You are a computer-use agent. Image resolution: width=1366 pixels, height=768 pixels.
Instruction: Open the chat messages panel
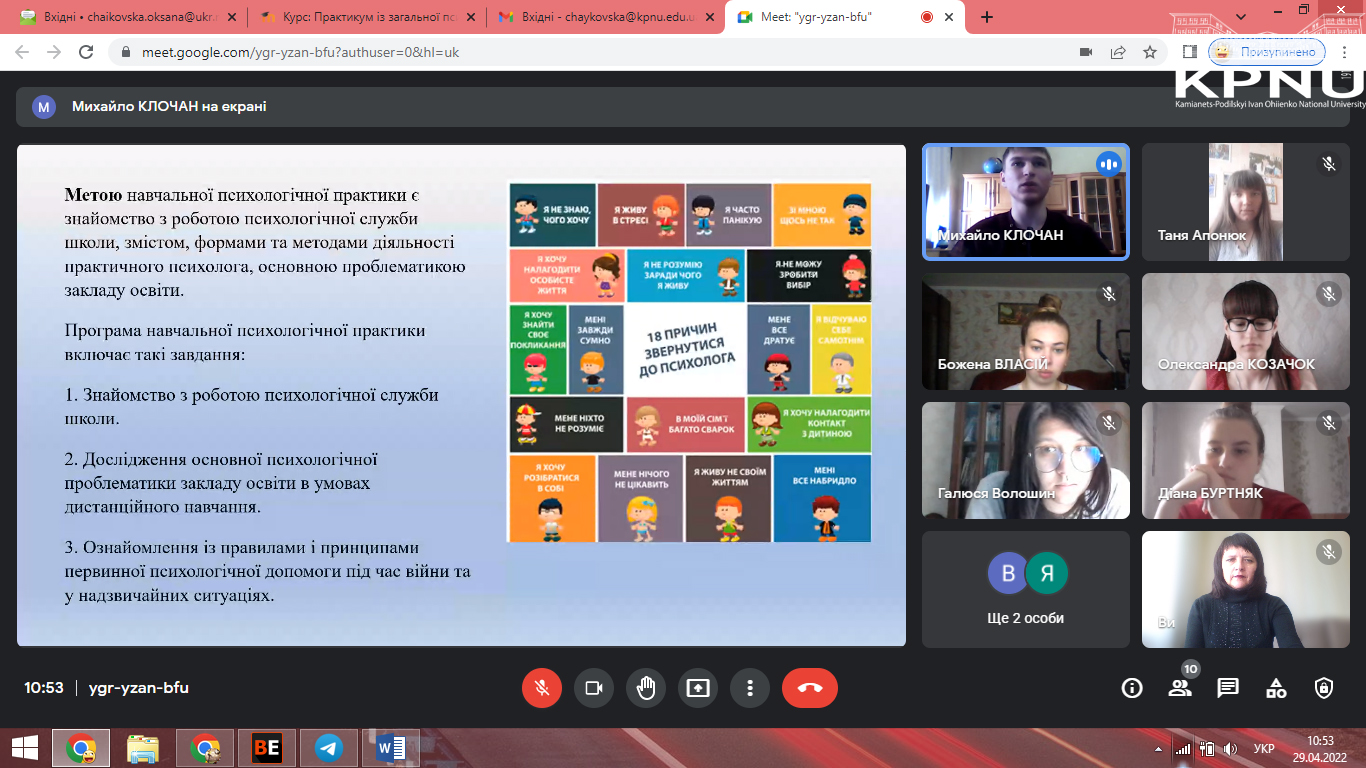click(x=1228, y=688)
